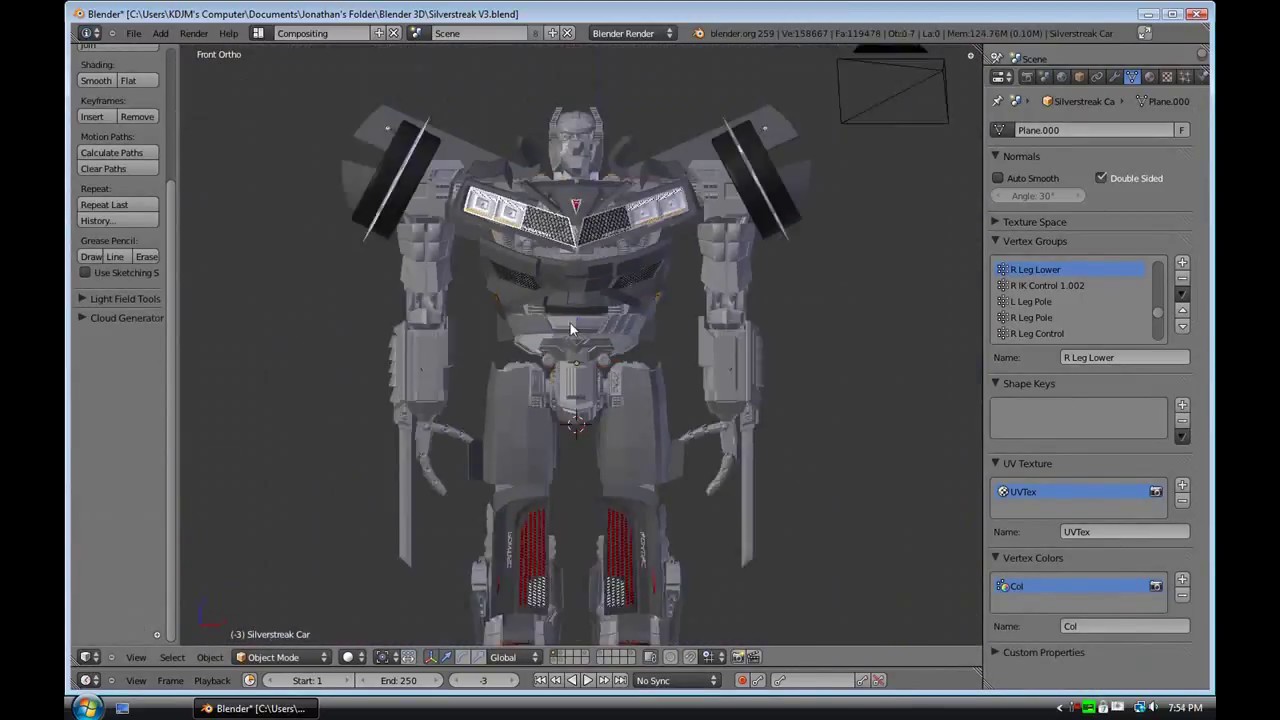Select the Object Data mesh tab
Viewport: 1280px width, 720px height.
1132,76
